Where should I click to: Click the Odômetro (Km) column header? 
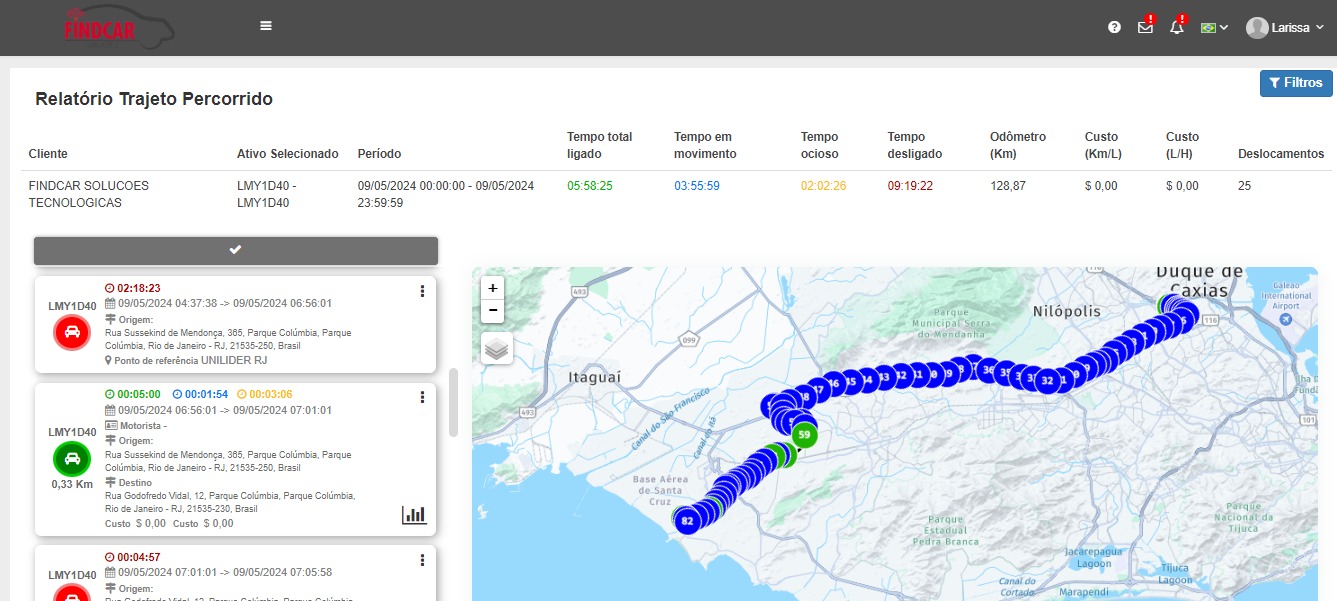pyautogui.click(x=1018, y=145)
